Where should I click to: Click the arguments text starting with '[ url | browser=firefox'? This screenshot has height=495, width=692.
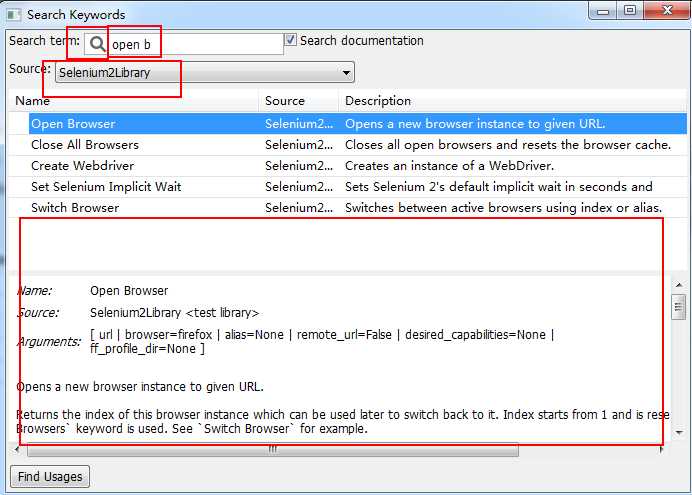click(322, 341)
